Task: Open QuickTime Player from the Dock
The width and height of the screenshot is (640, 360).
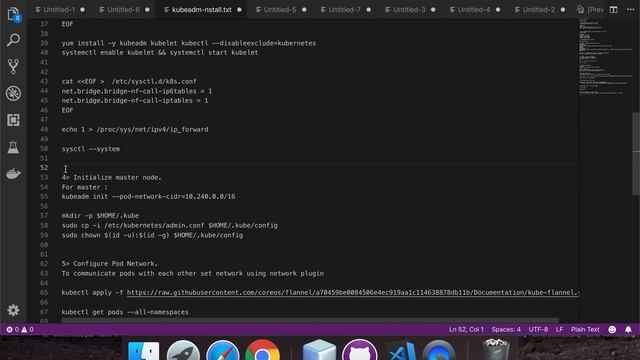Action: point(438,351)
